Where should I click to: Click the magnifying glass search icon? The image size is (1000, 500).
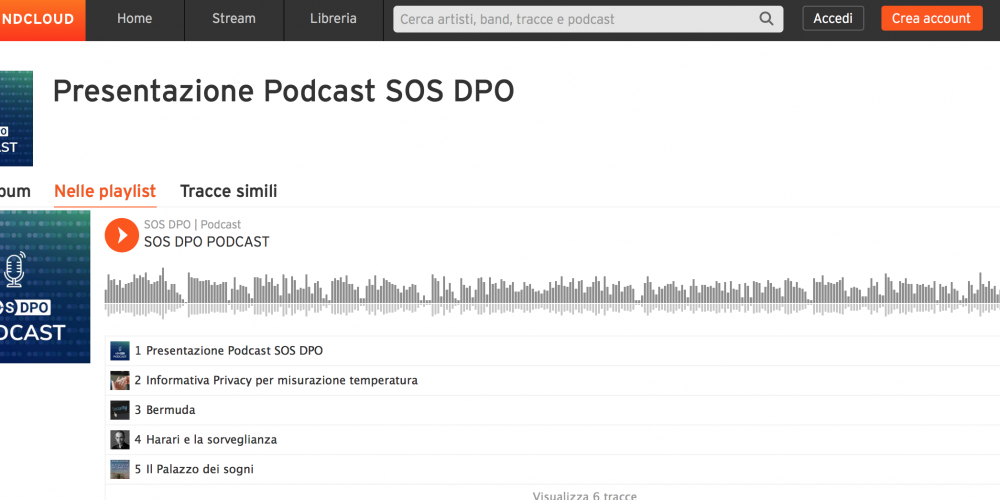pyautogui.click(x=767, y=19)
